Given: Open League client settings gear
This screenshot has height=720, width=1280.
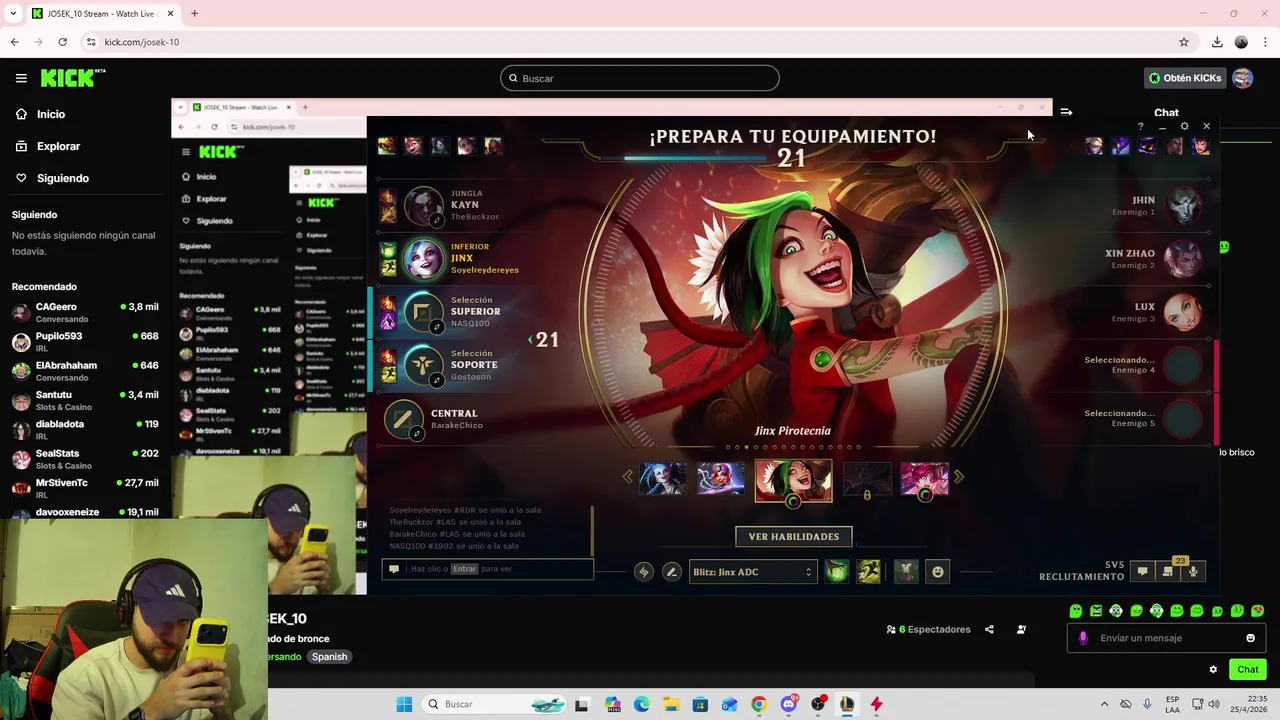Looking at the screenshot, I should tap(1184, 127).
